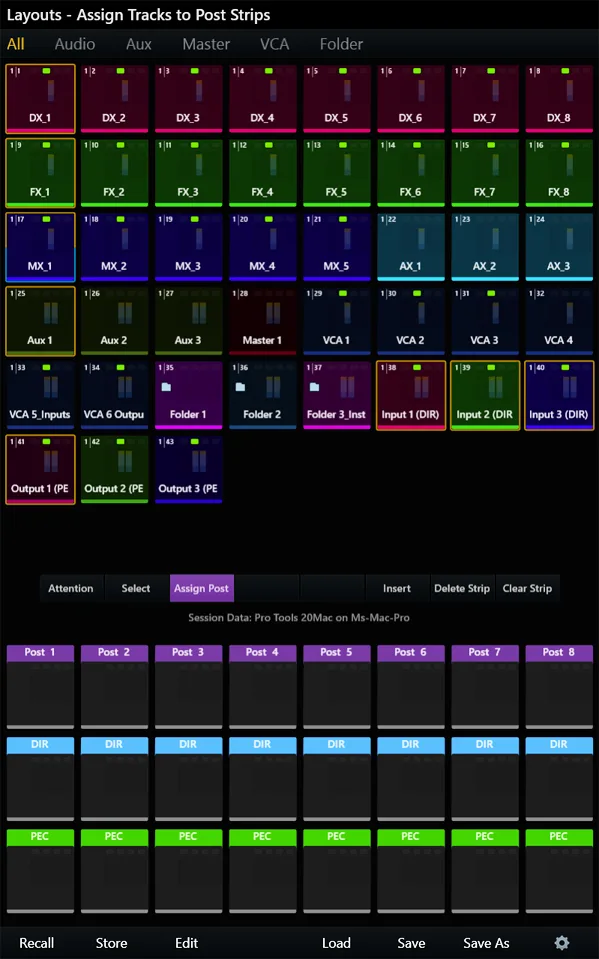Select the MX_2 track tile

(x=114, y=246)
